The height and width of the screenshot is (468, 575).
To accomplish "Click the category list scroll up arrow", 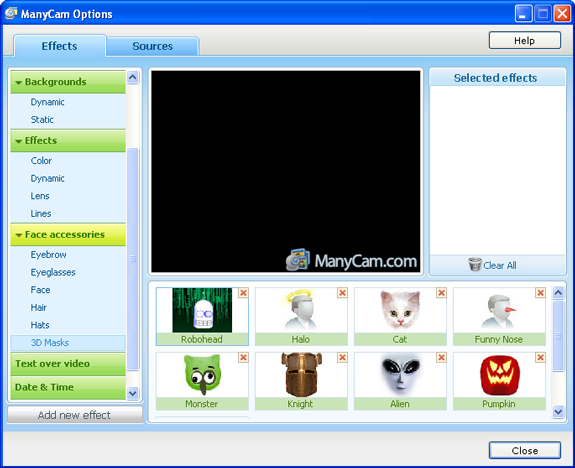I will click(133, 77).
